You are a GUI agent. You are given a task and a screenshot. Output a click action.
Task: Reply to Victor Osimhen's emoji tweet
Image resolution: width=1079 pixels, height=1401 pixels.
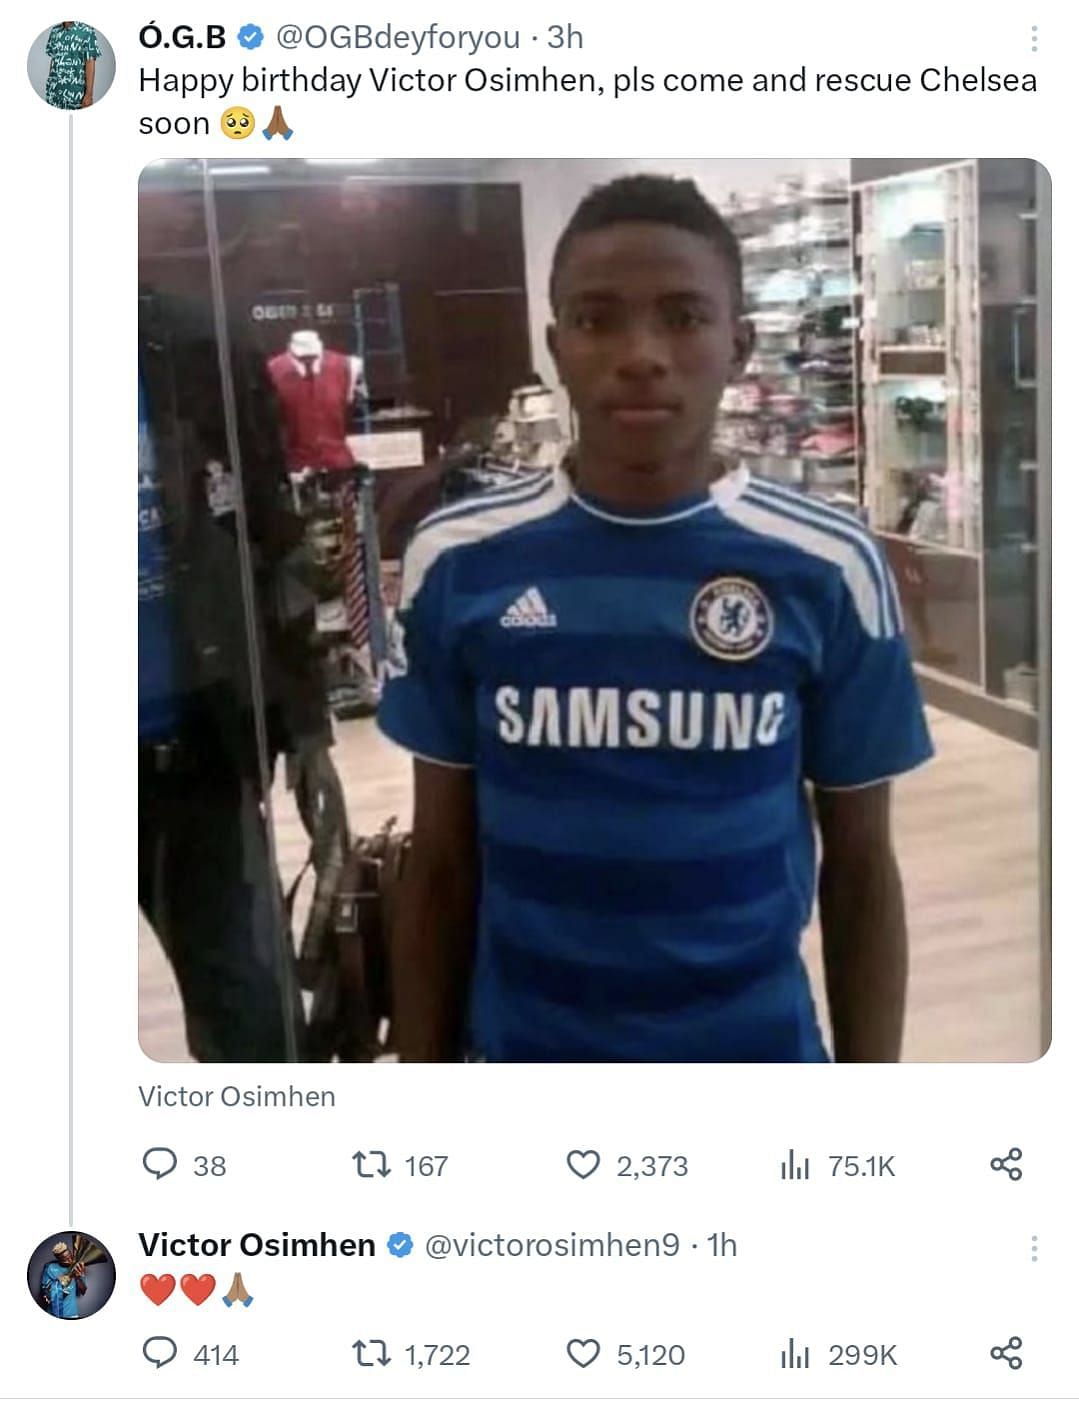coord(160,1354)
